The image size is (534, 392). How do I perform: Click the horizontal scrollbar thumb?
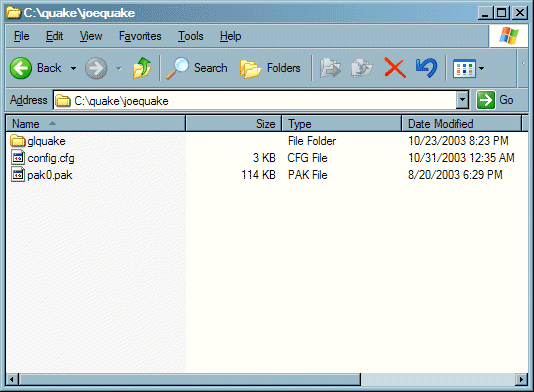tap(190, 379)
